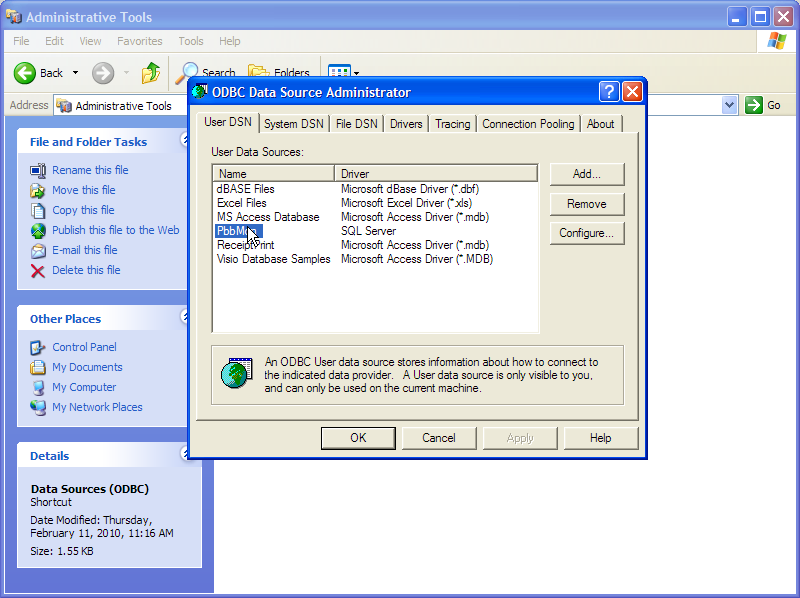
Task: Click the E-mail this file envelope icon
Action: point(38,250)
